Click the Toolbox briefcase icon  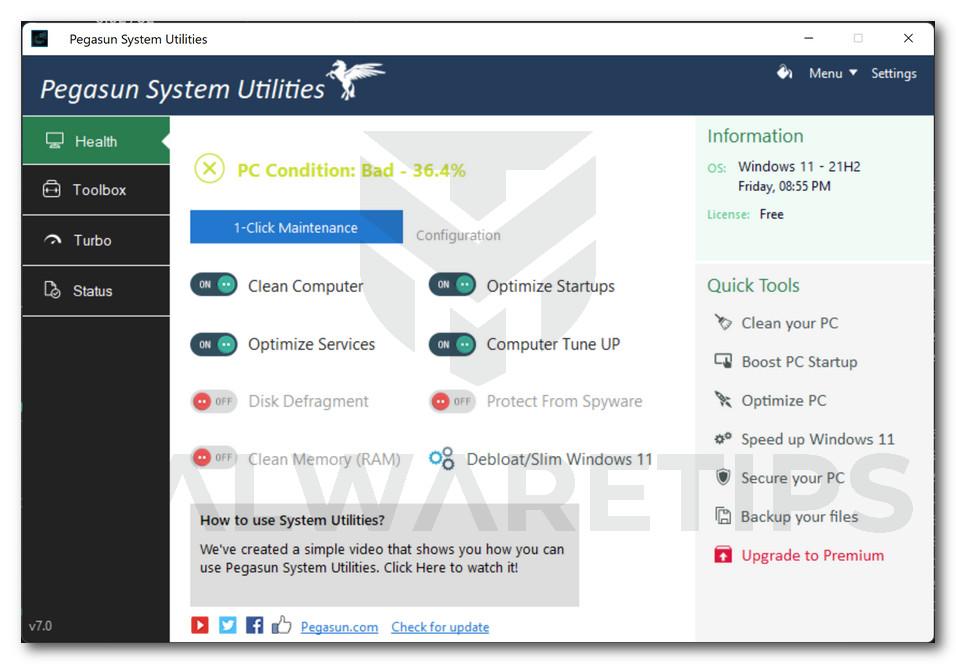[x=52, y=189]
